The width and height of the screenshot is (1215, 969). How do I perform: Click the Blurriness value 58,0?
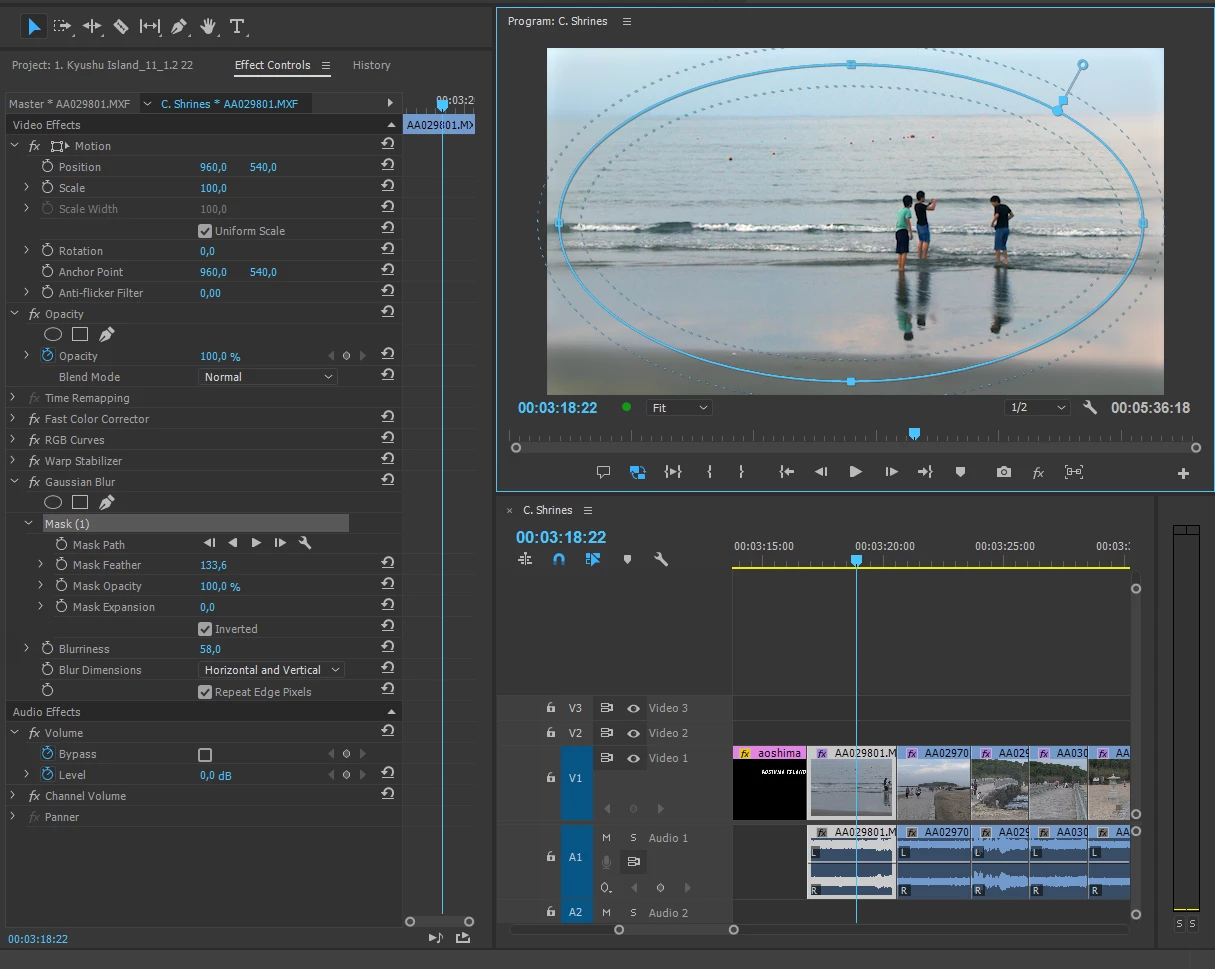pyautogui.click(x=210, y=649)
